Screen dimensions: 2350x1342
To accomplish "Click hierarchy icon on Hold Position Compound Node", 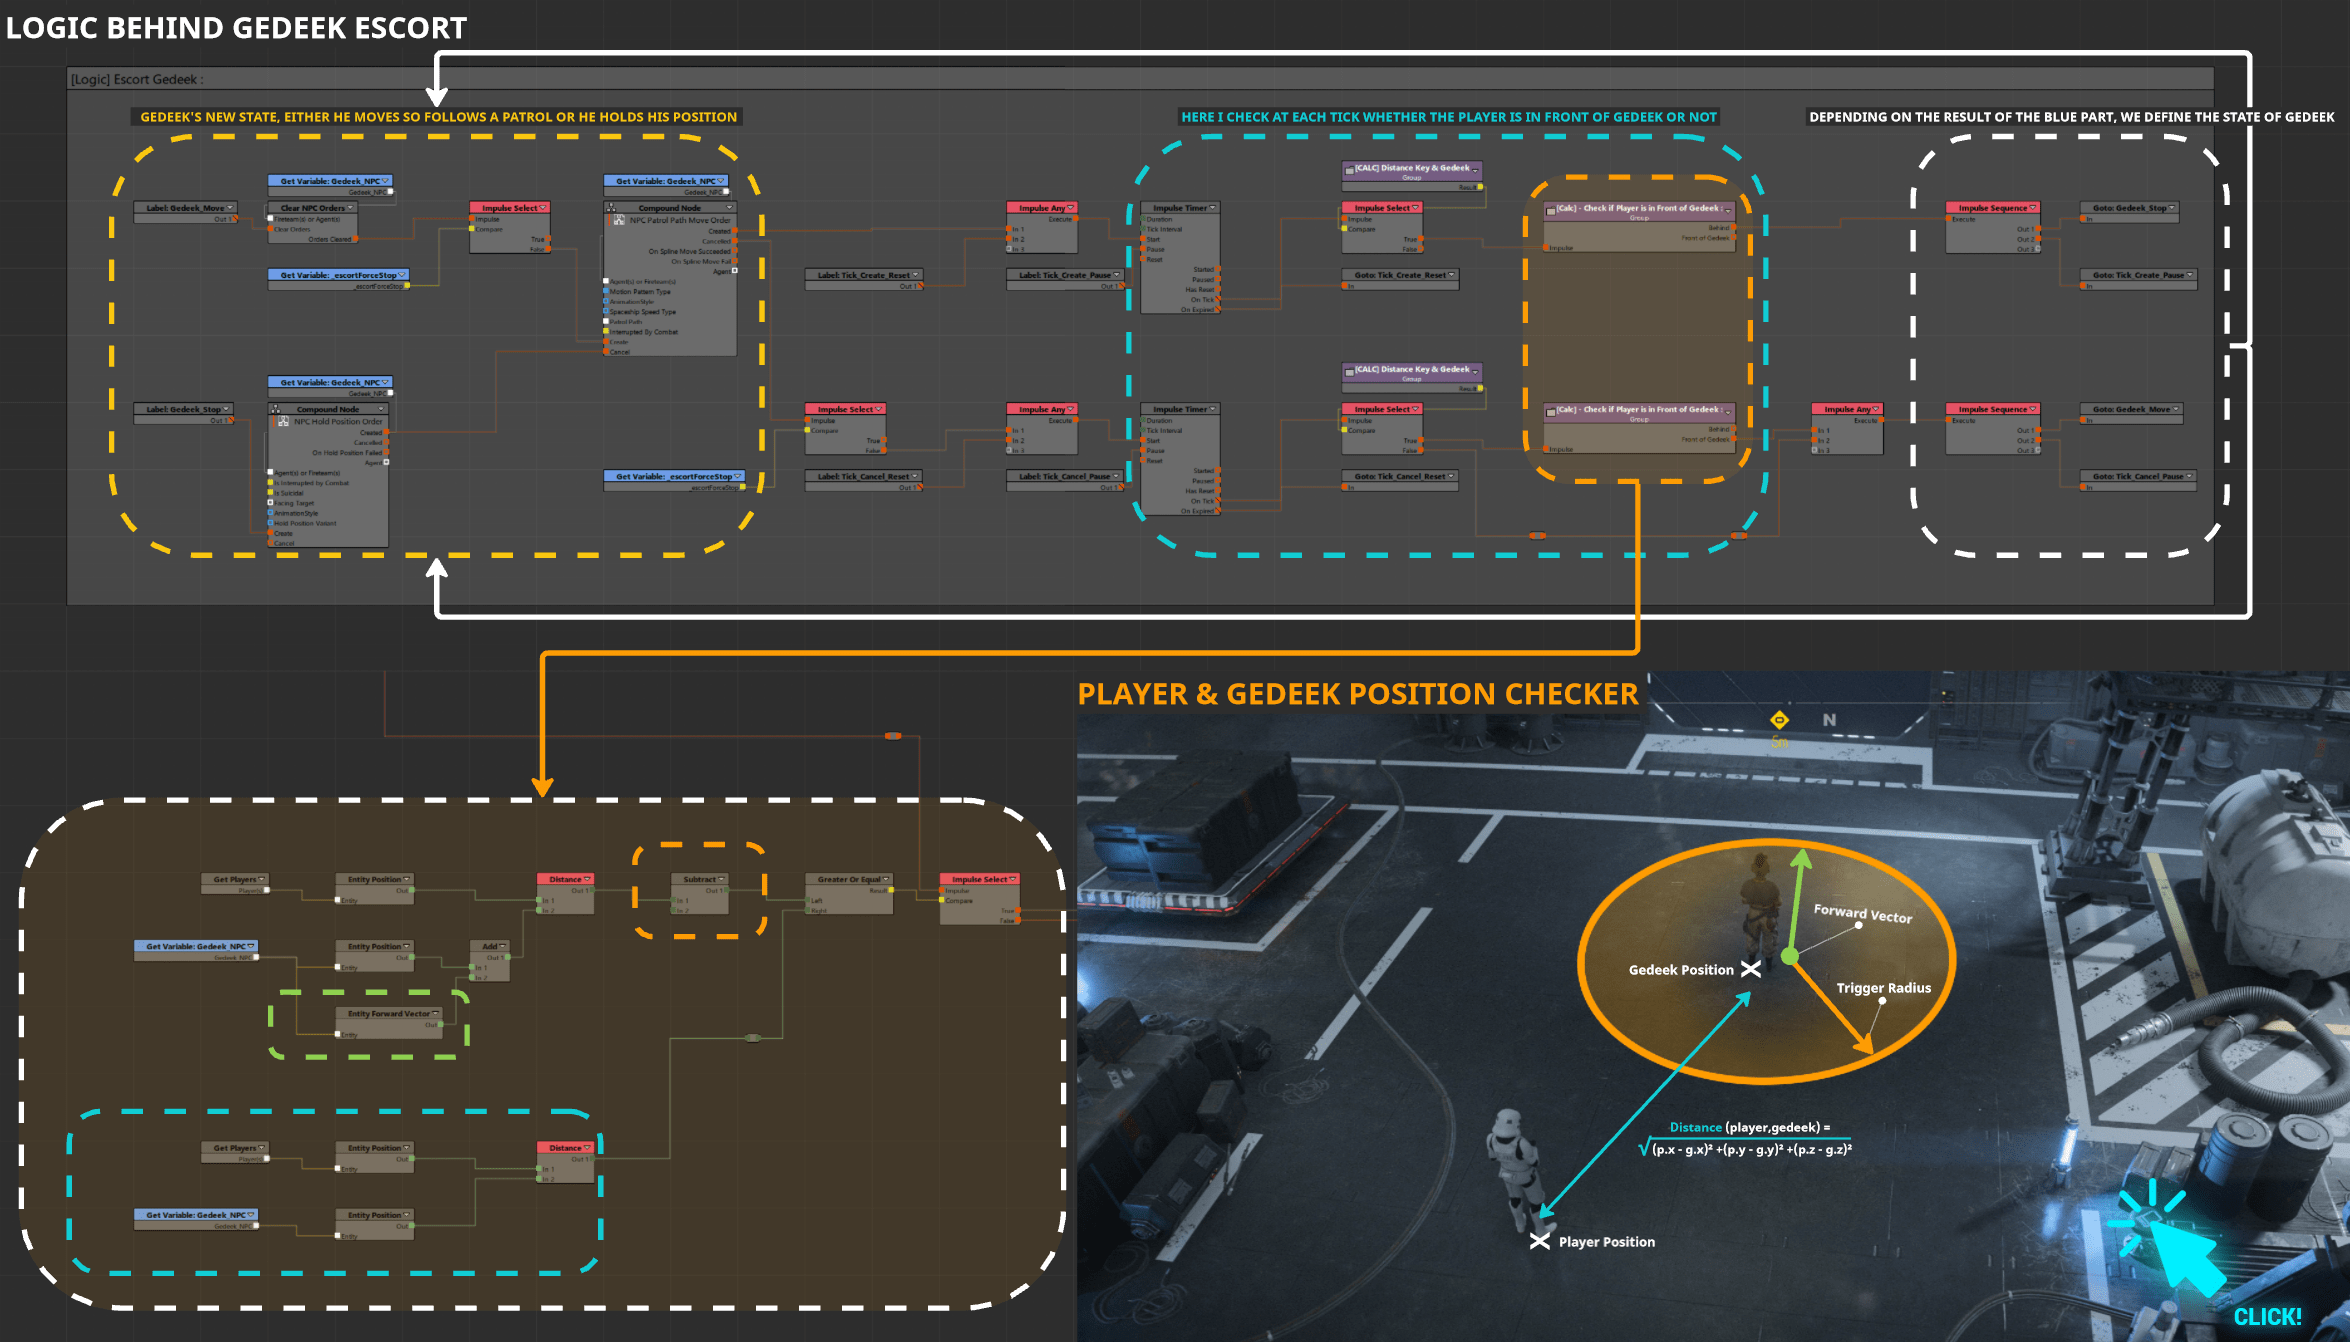I will point(275,409).
